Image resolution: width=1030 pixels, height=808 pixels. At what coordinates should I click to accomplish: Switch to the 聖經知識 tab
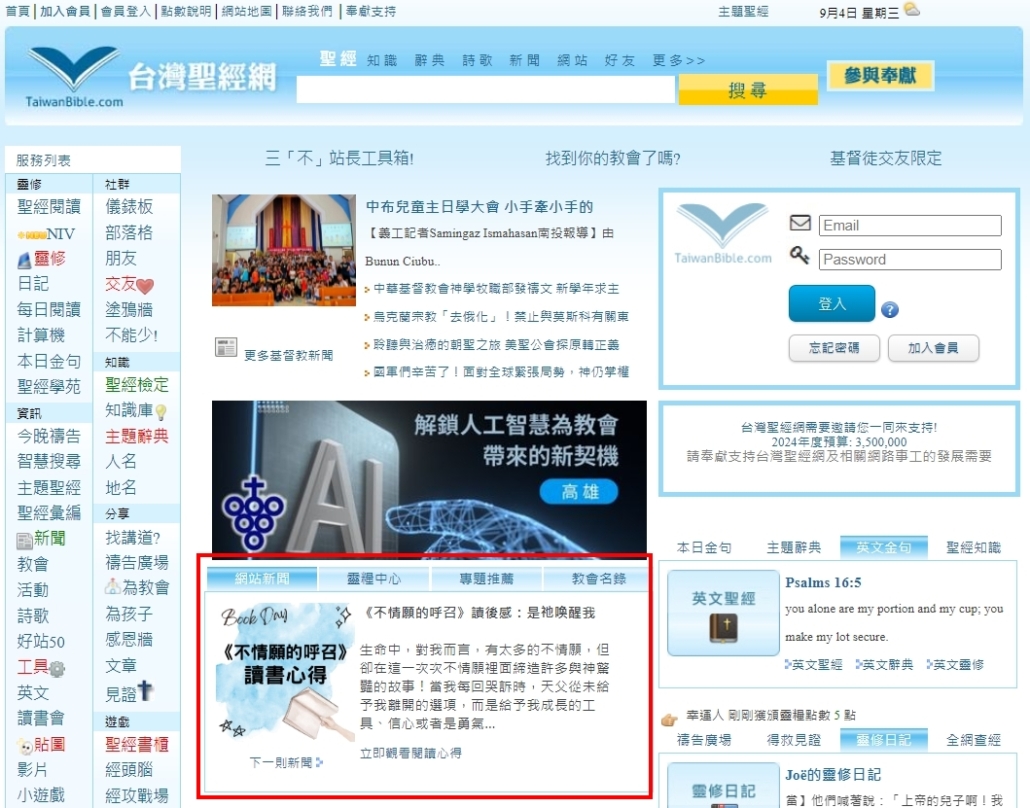point(974,547)
